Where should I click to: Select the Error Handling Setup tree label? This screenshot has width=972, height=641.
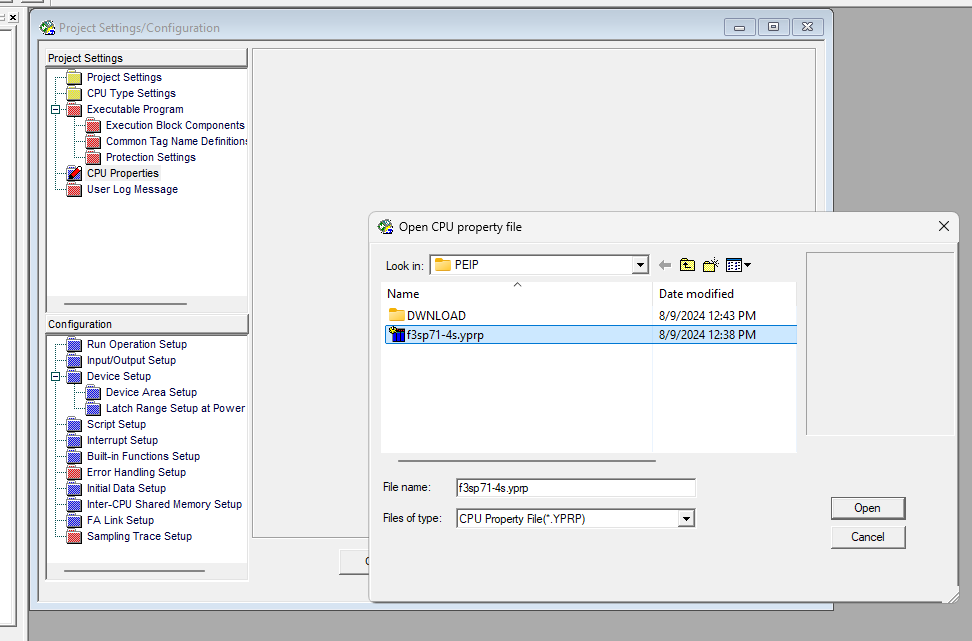click(x=136, y=473)
